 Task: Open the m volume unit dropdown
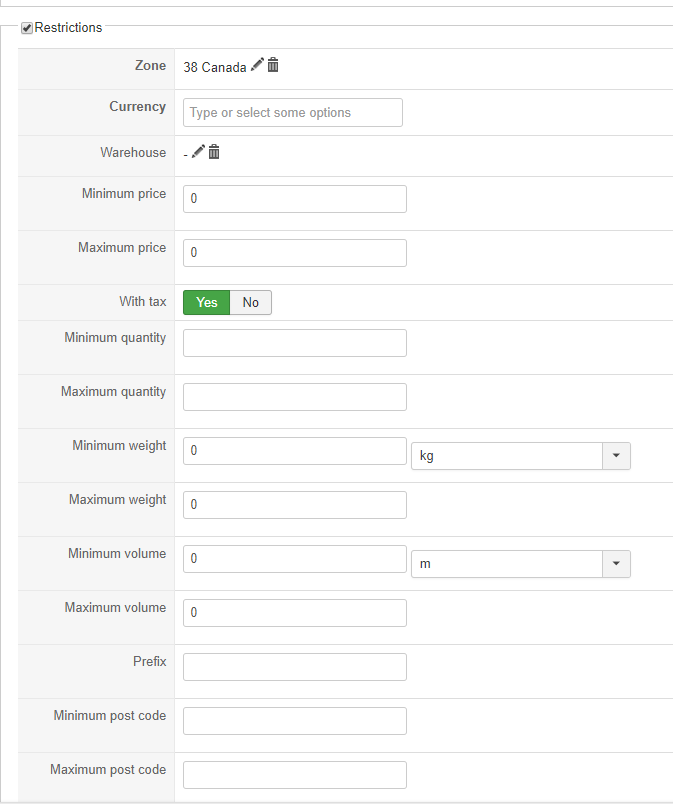(x=520, y=564)
